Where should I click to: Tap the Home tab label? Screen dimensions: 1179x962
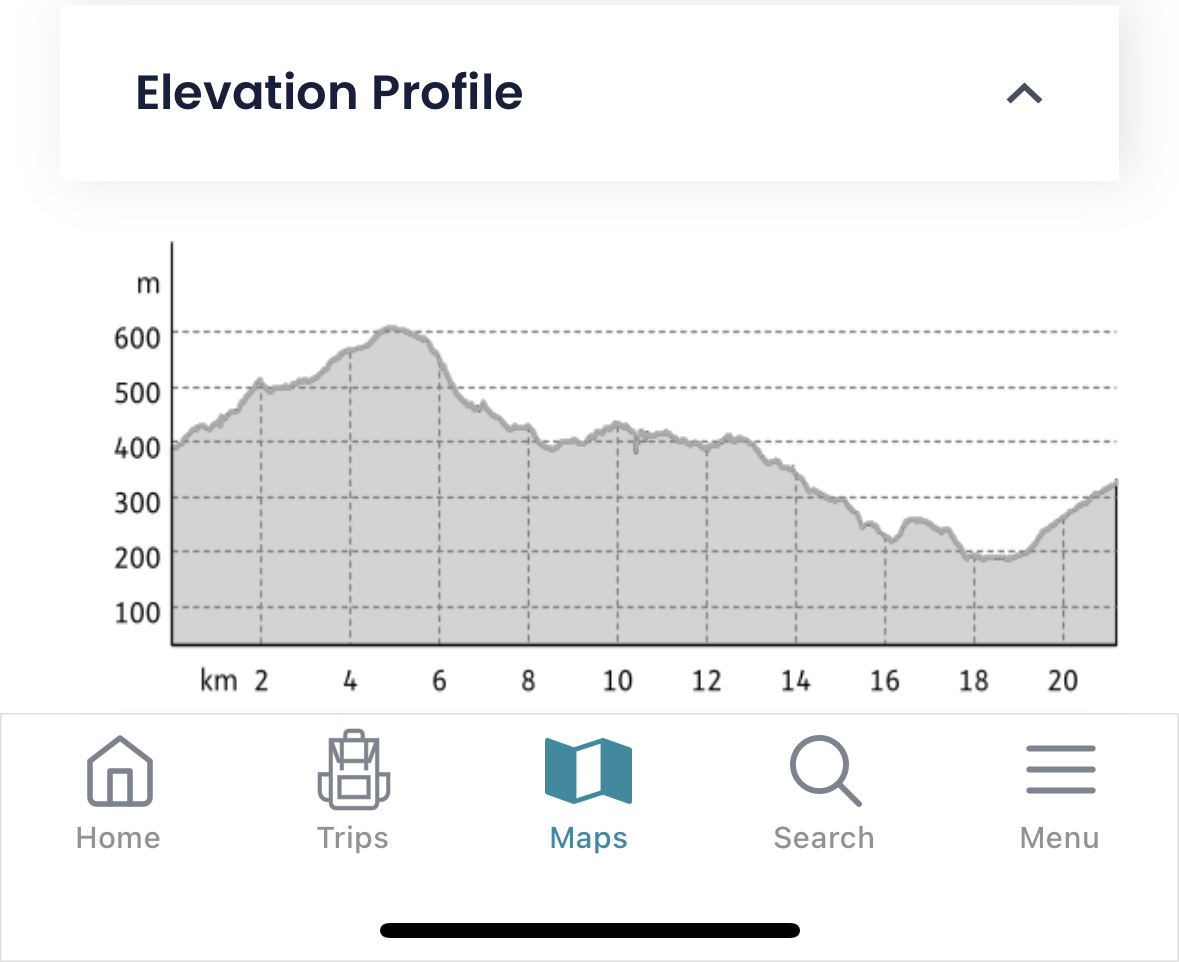118,838
